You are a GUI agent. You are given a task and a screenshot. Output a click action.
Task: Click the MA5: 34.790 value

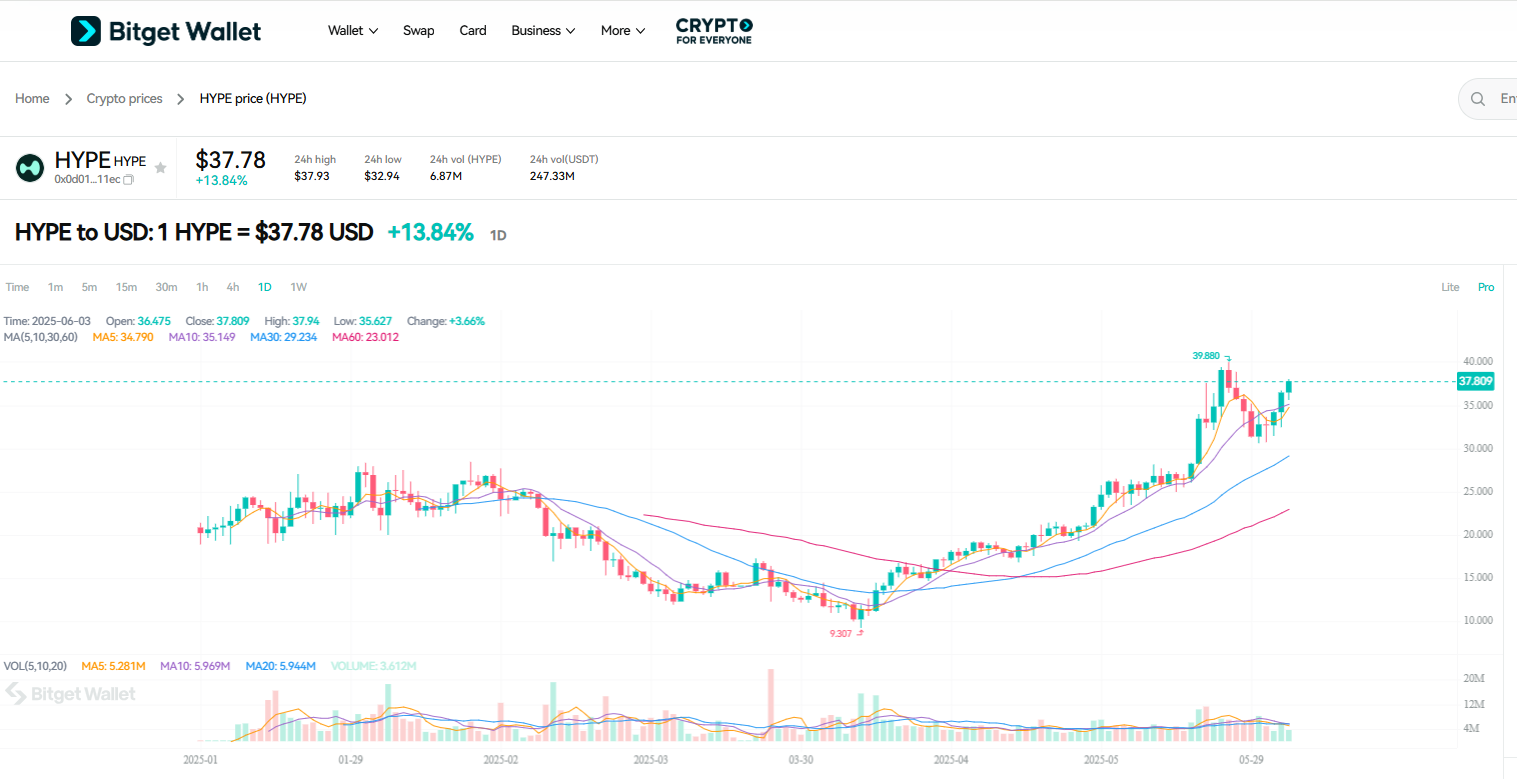click(123, 337)
